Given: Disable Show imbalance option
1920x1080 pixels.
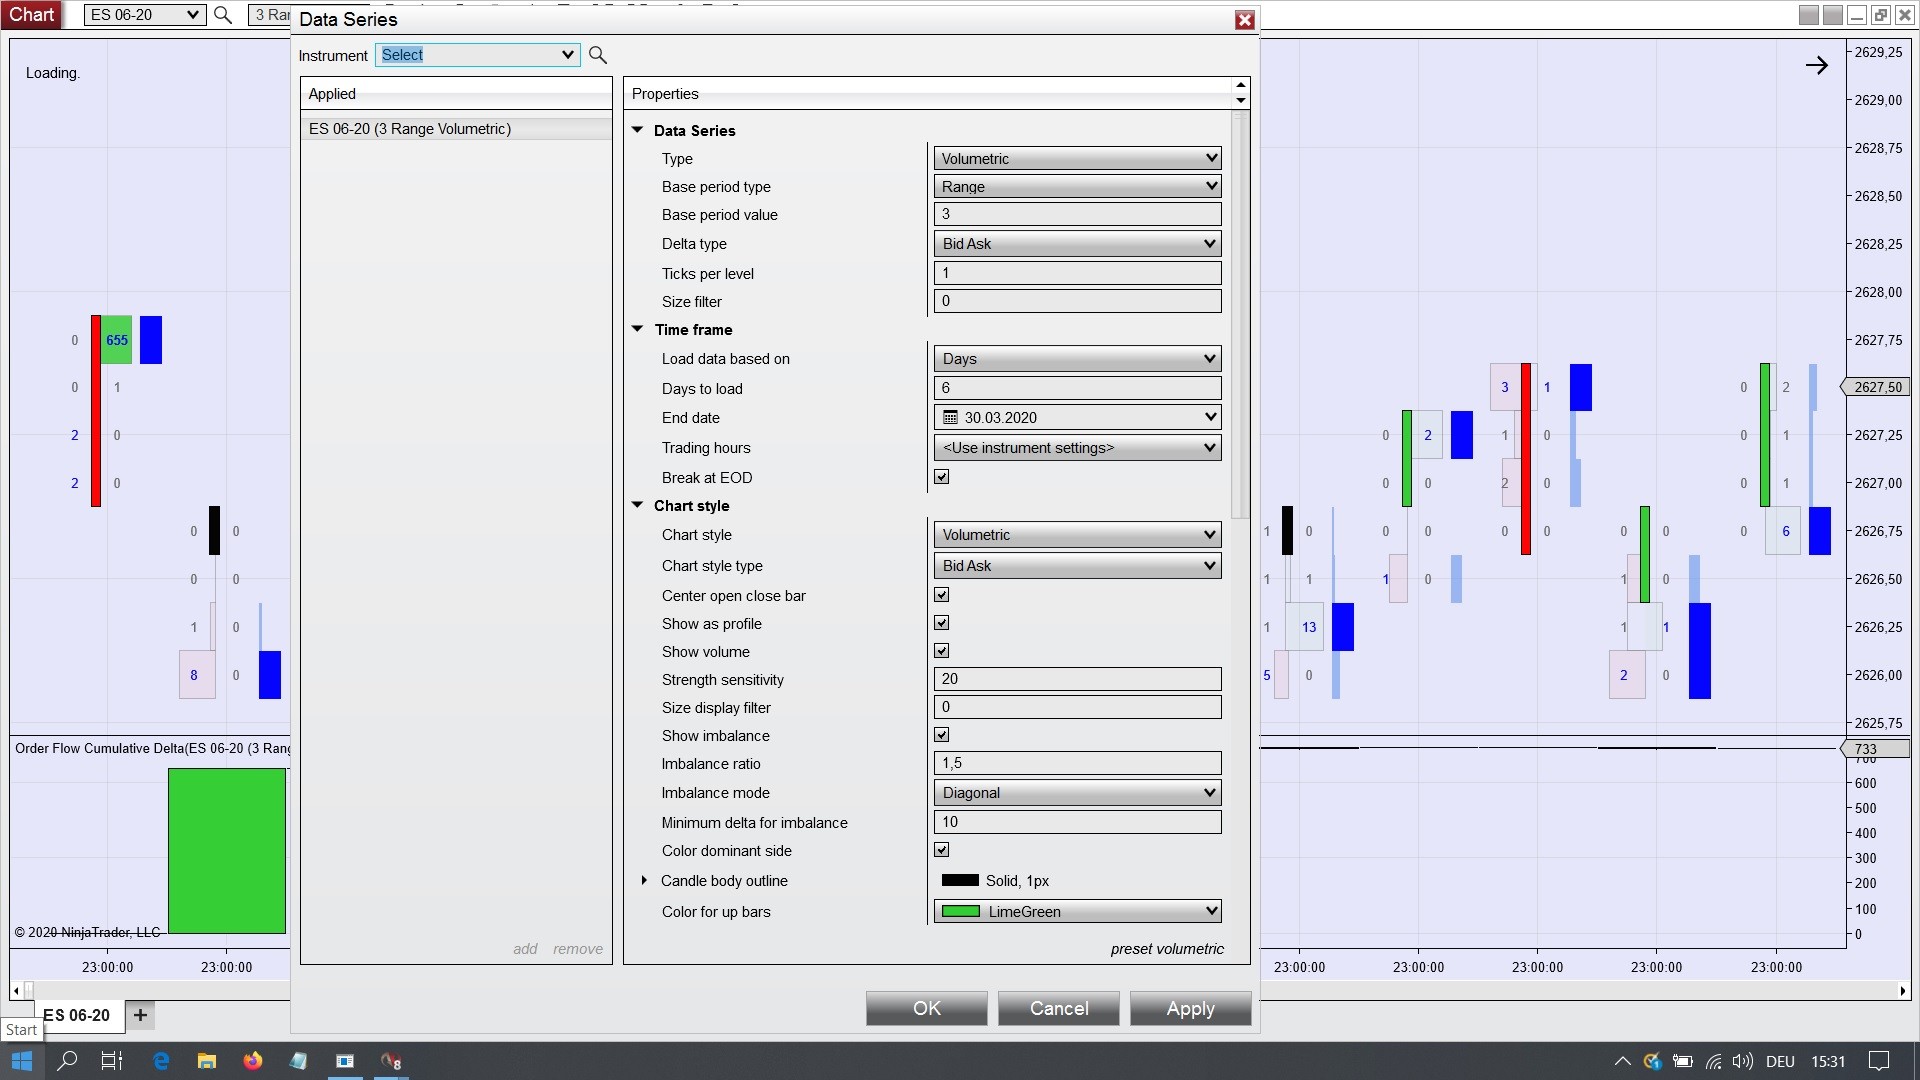Looking at the screenshot, I should [x=941, y=735].
